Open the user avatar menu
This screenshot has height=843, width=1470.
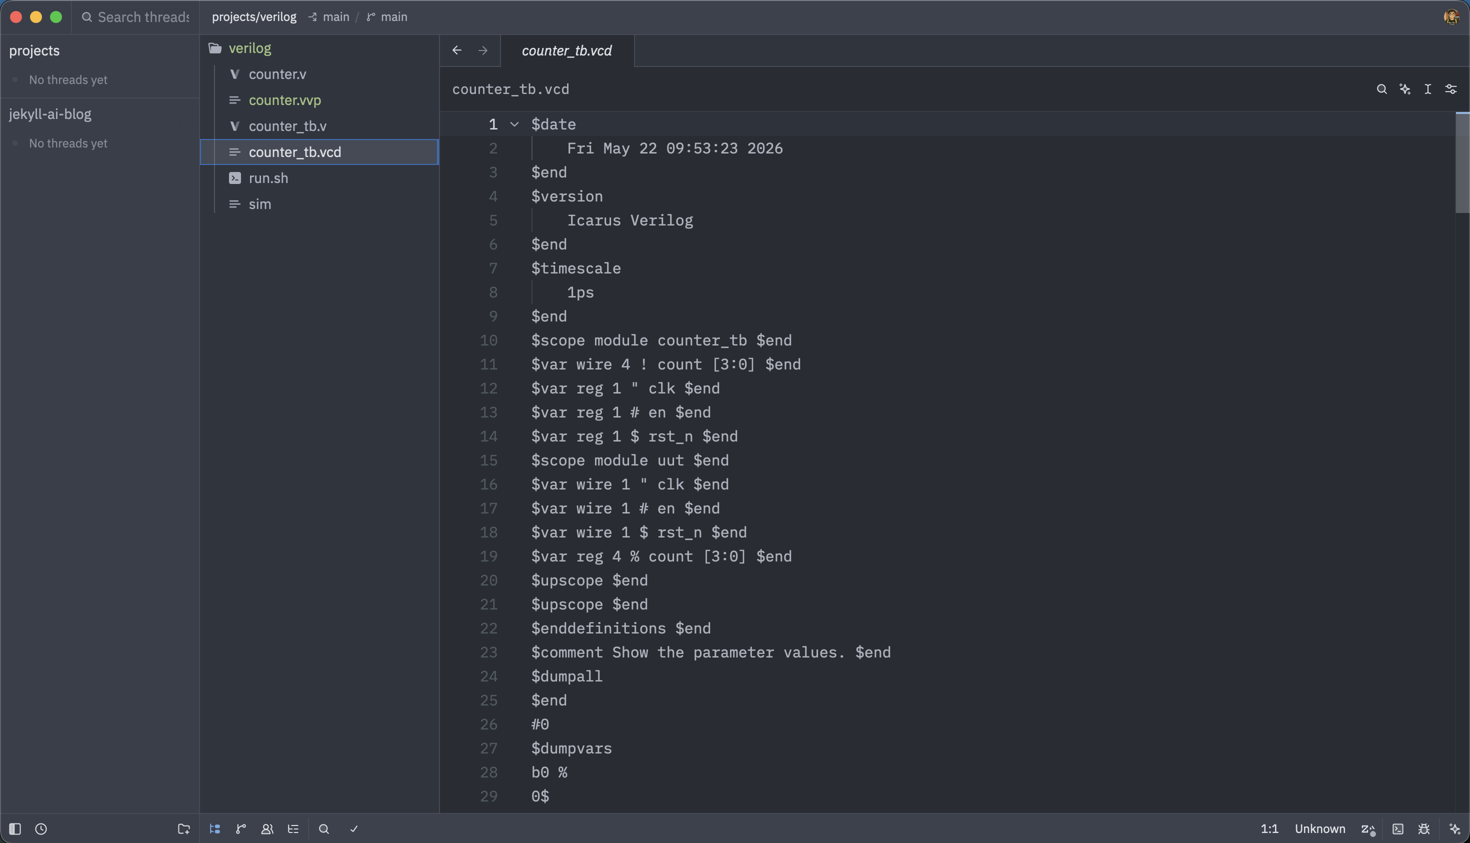pos(1451,17)
